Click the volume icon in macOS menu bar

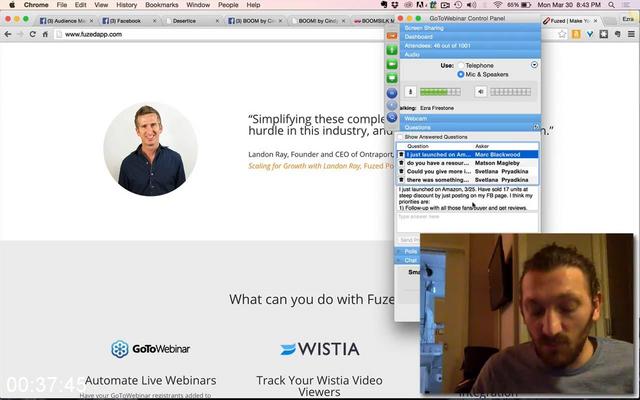point(471,5)
